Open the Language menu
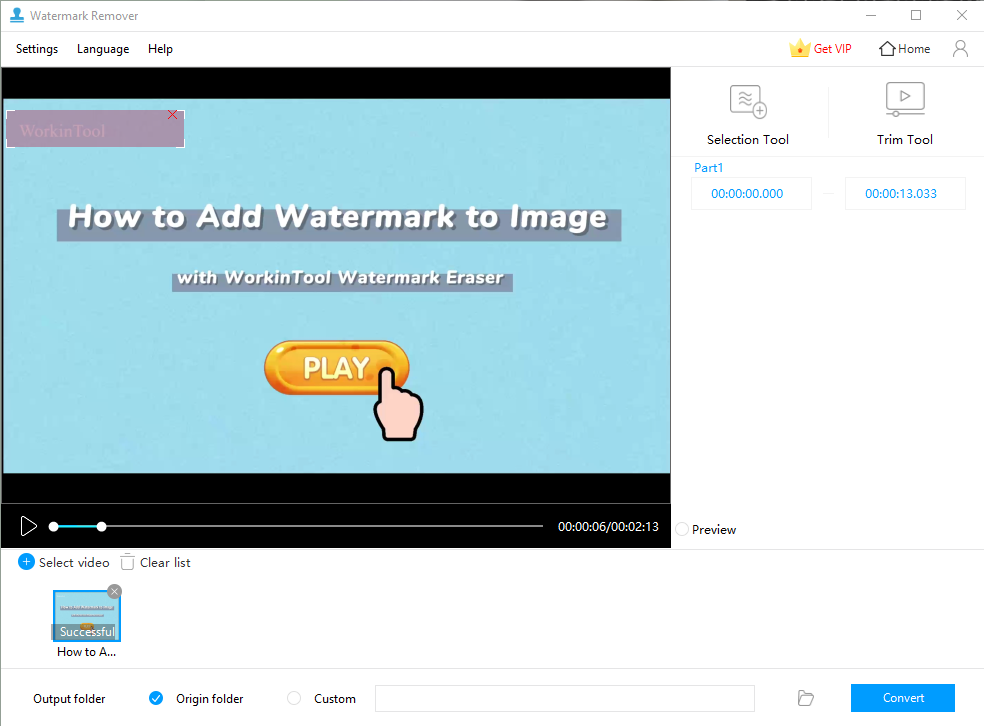This screenshot has height=726, width=984. [x=103, y=49]
